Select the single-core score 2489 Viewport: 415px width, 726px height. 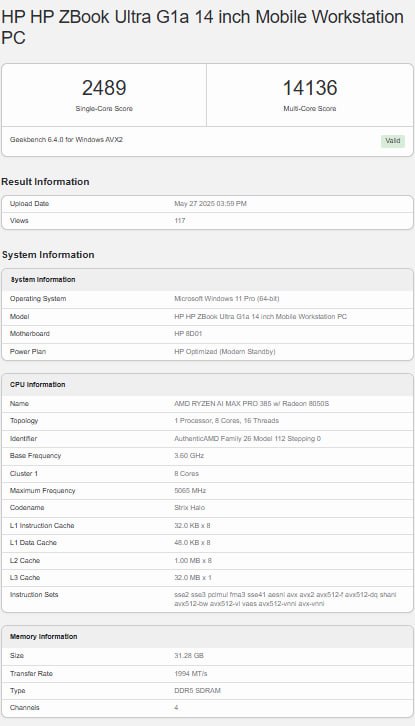point(104,88)
